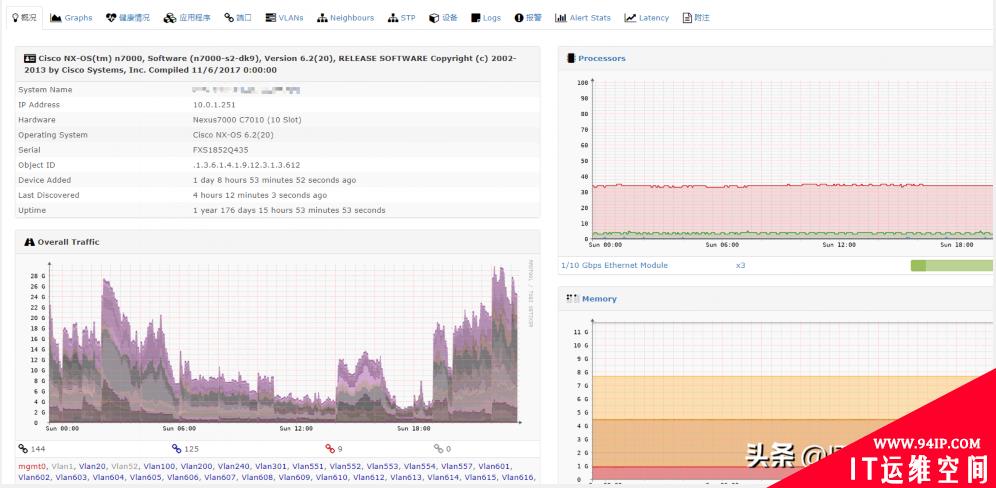Select the IP address value 10.0.1.251
The image size is (996, 488).
213,105
